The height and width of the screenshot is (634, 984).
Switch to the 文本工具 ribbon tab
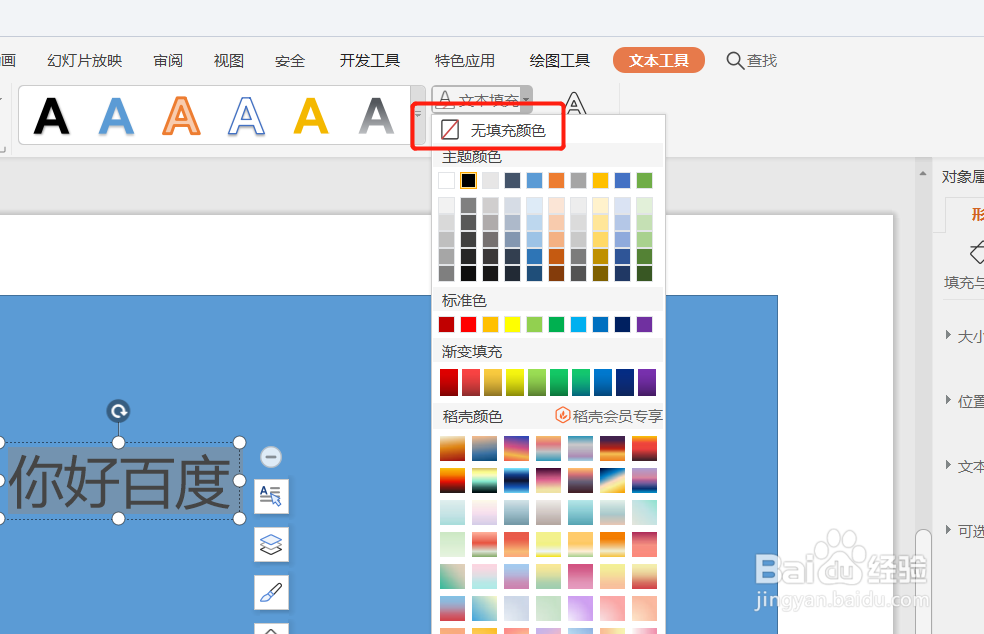coord(658,60)
